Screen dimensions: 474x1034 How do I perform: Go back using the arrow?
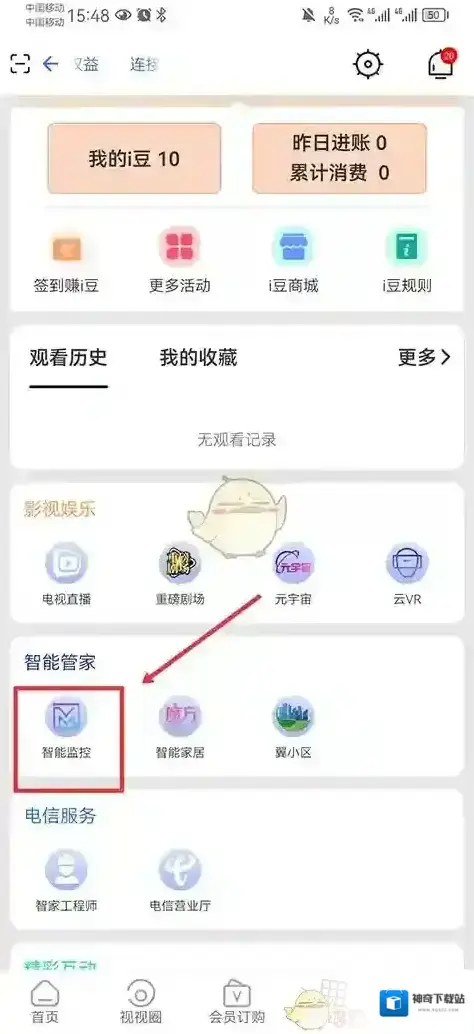click(x=51, y=63)
